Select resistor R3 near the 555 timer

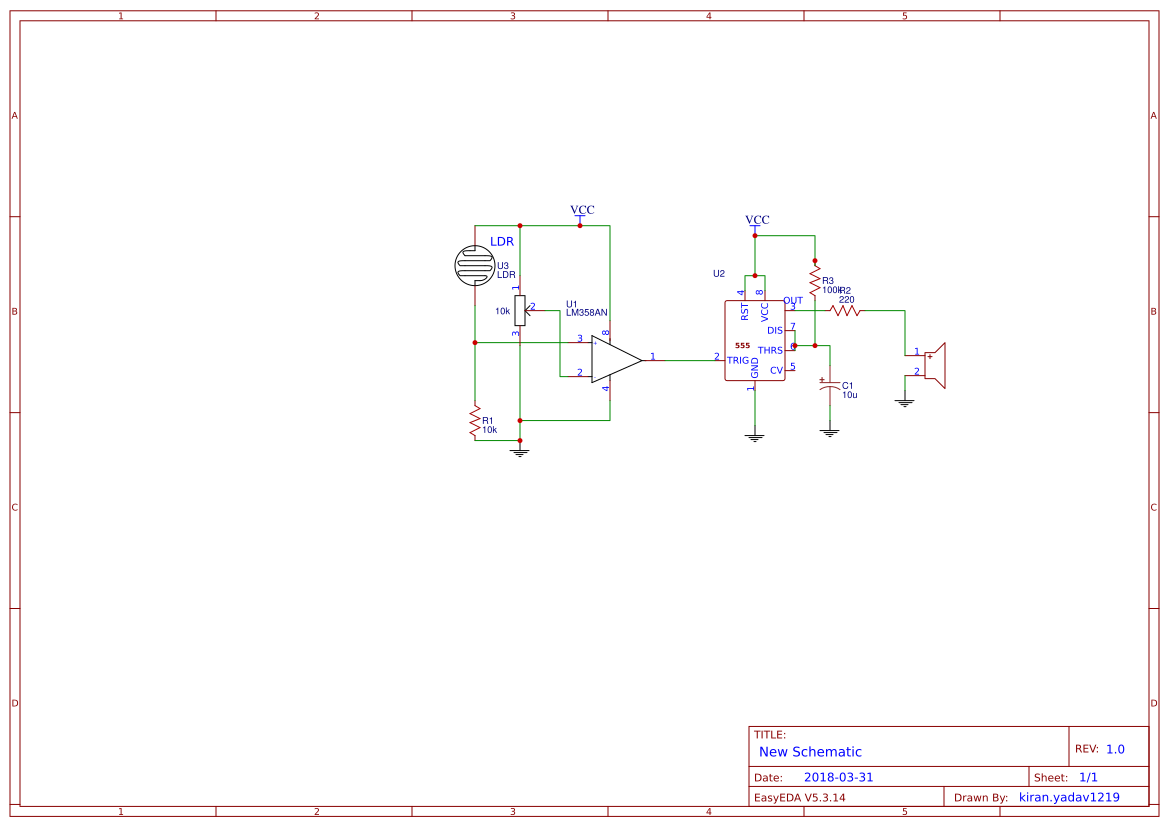pos(815,281)
